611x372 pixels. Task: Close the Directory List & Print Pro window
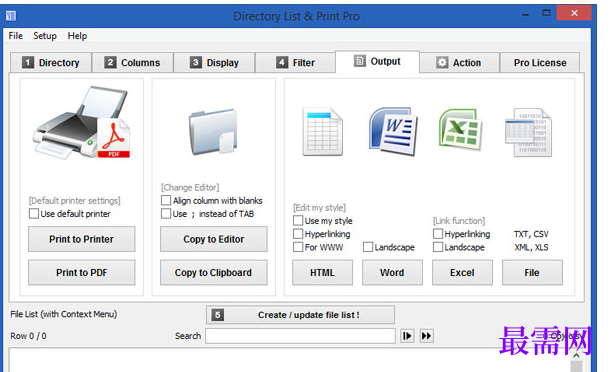(574, 13)
